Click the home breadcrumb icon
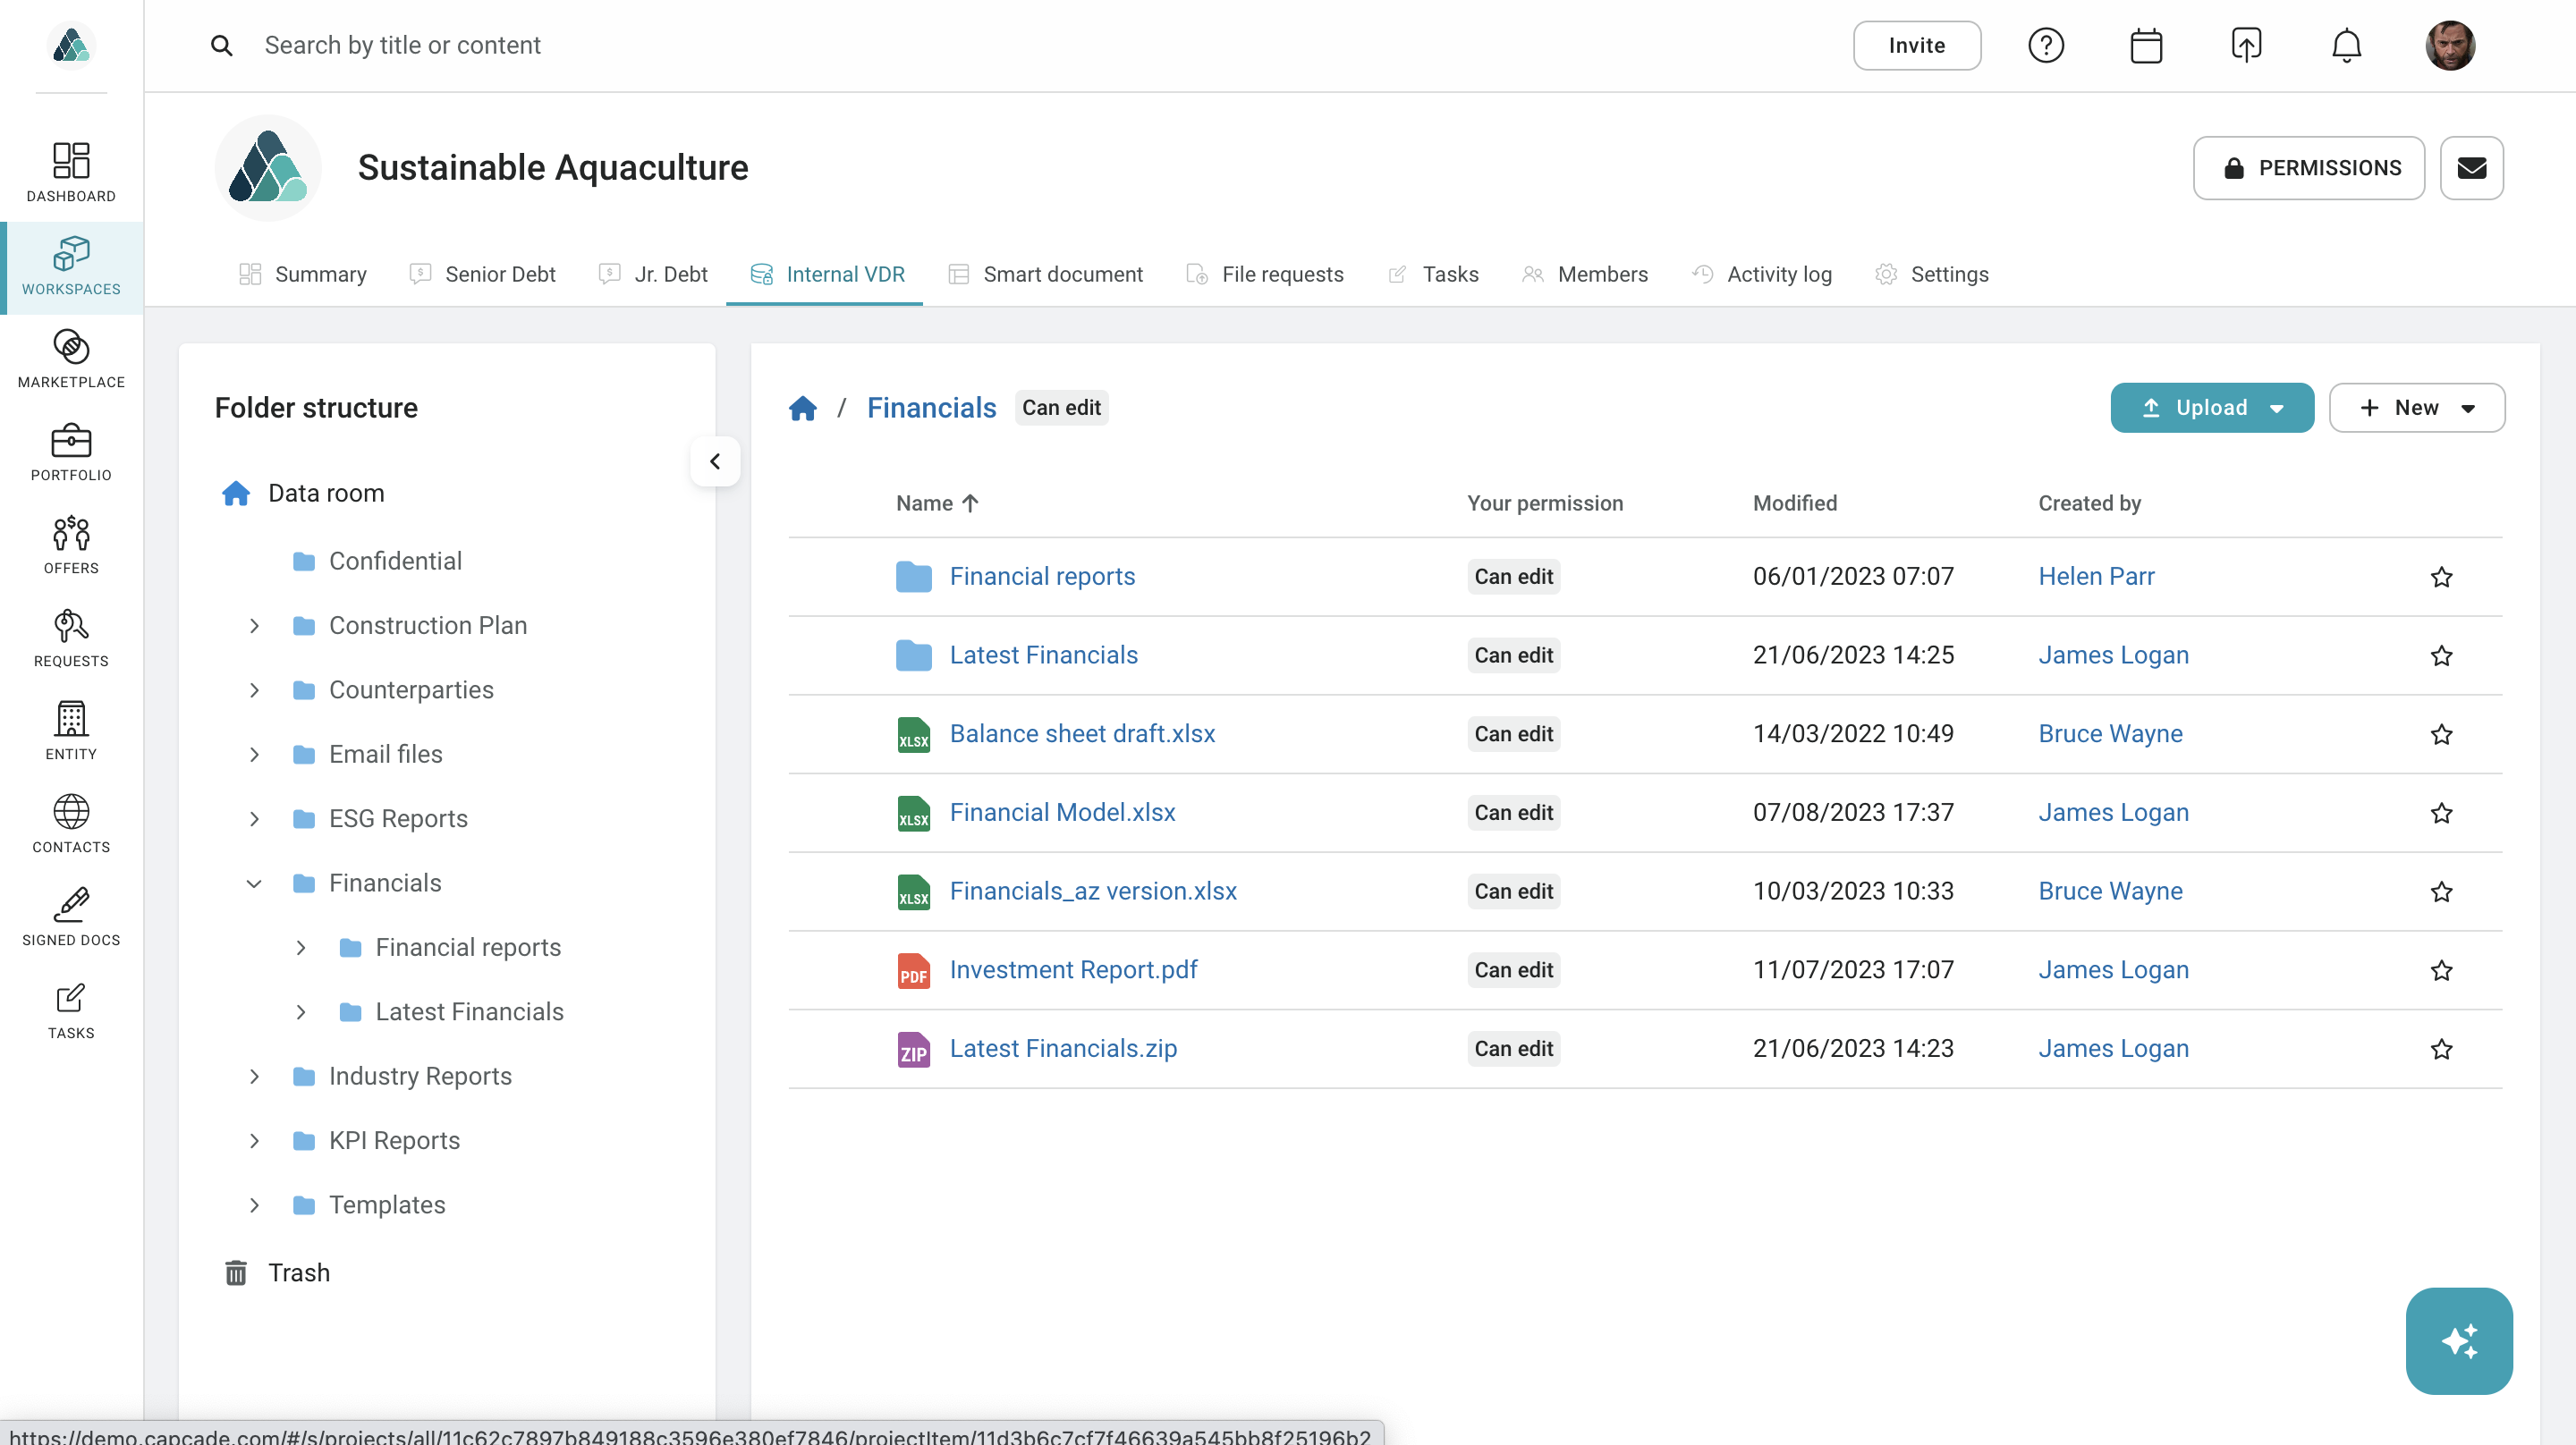 (803, 408)
